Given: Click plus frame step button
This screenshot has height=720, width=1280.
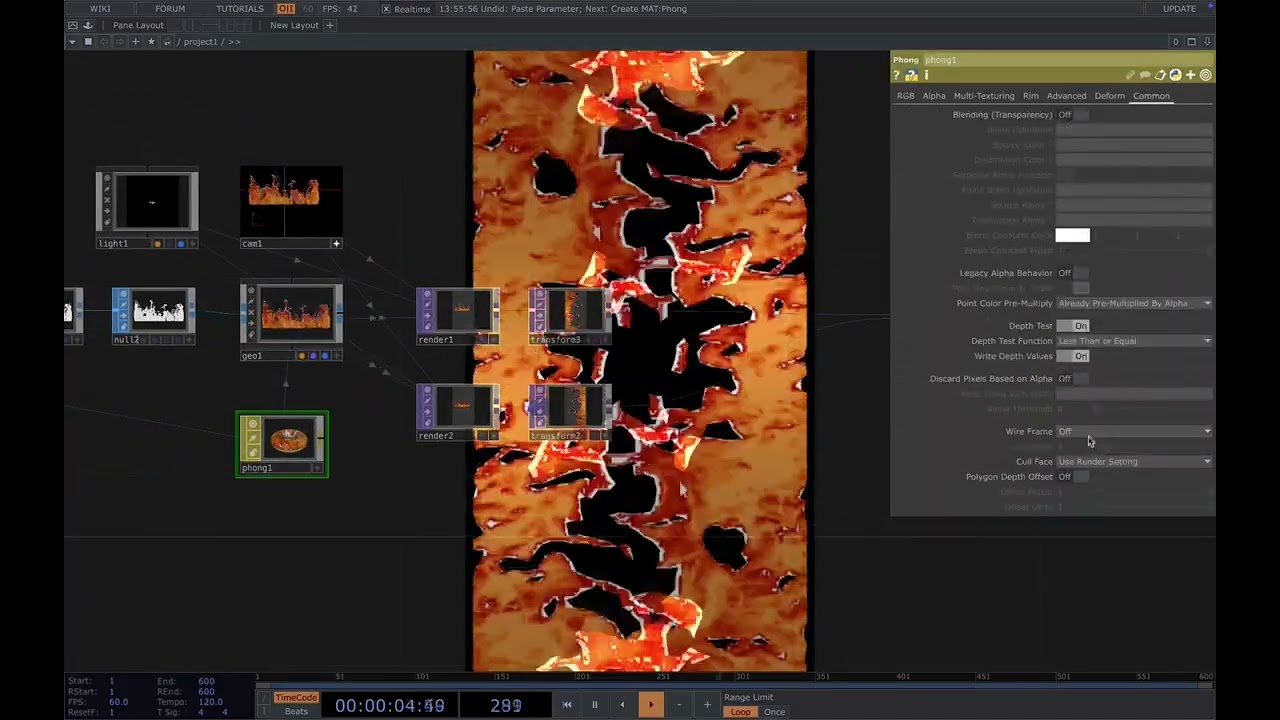Looking at the screenshot, I should (707, 705).
